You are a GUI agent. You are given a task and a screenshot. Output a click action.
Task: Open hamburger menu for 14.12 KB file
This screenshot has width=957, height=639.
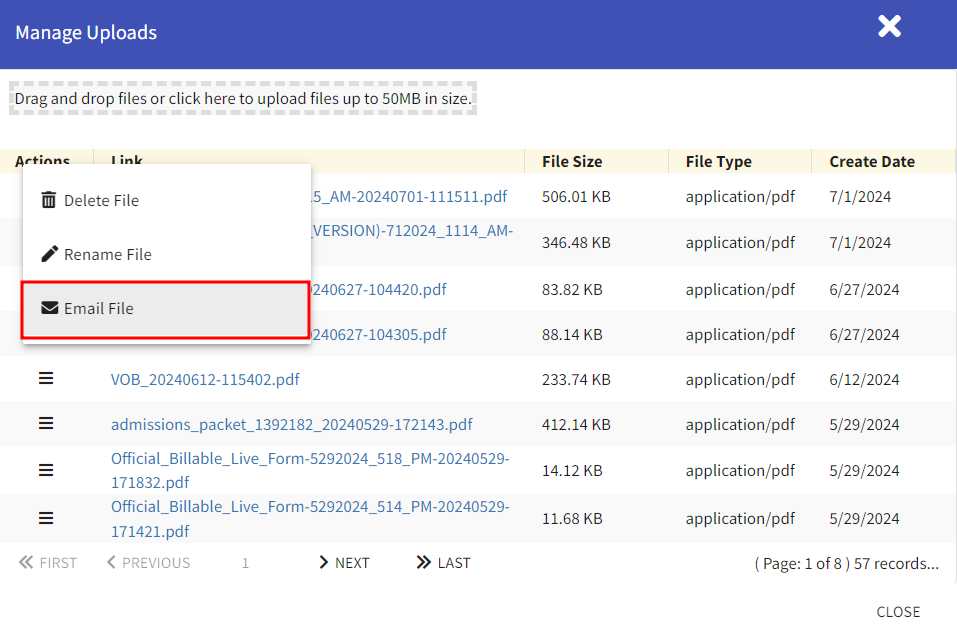click(46, 470)
